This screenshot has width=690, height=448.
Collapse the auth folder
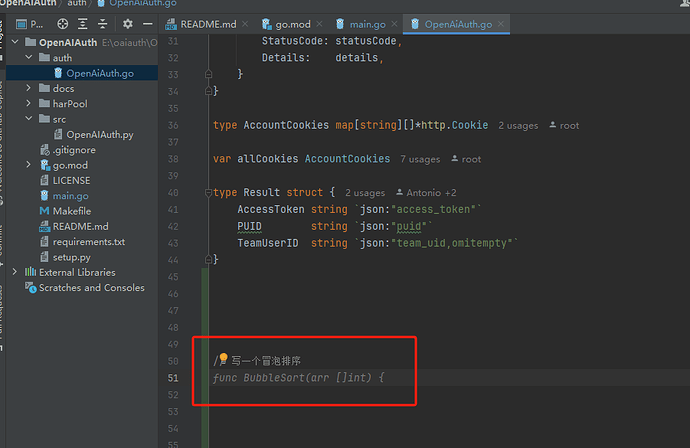click(x=29, y=58)
